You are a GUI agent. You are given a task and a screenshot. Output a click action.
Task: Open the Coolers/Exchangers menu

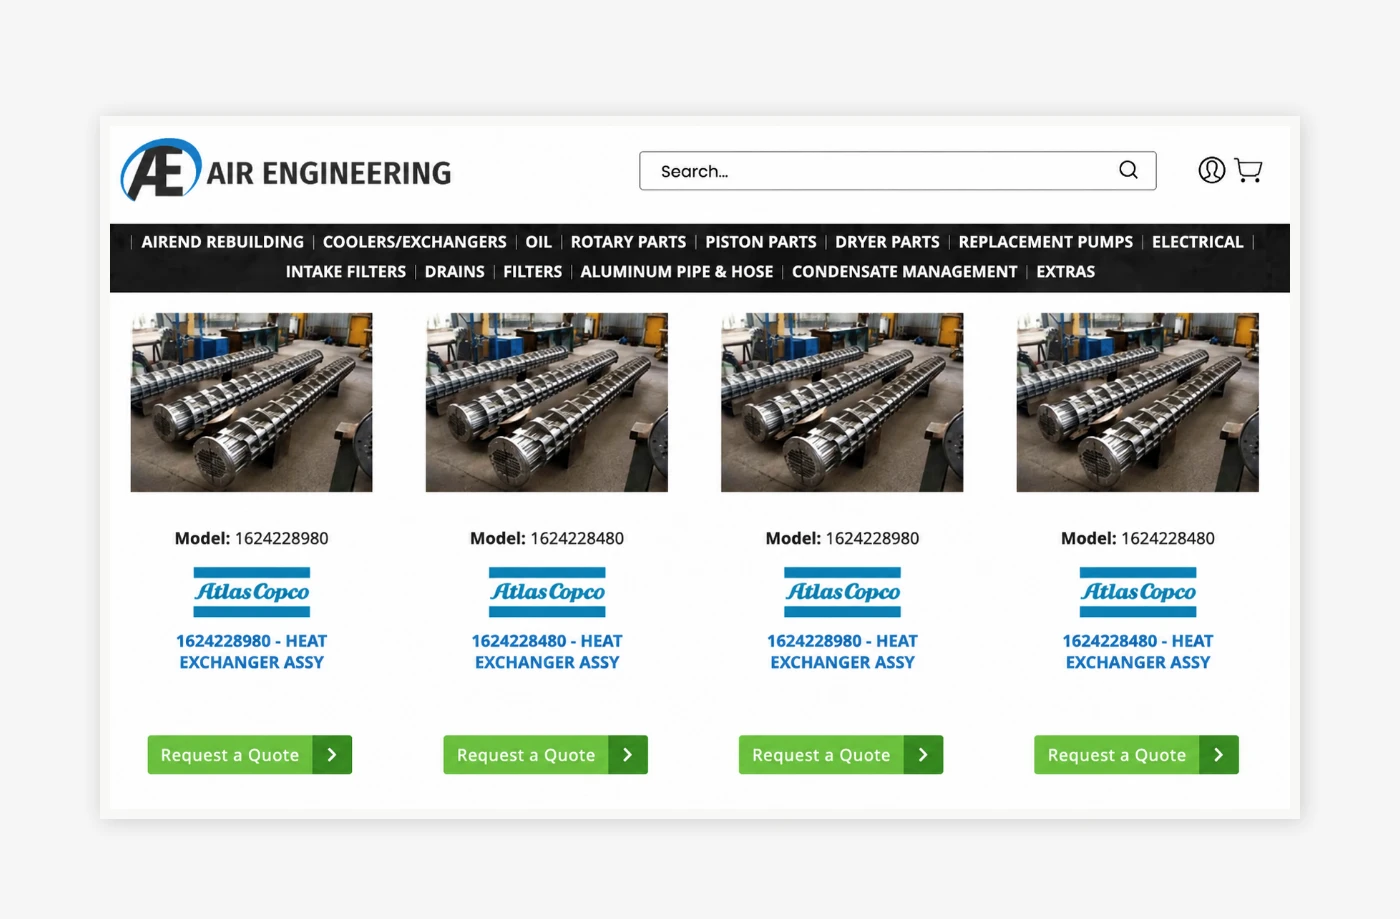tap(414, 242)
